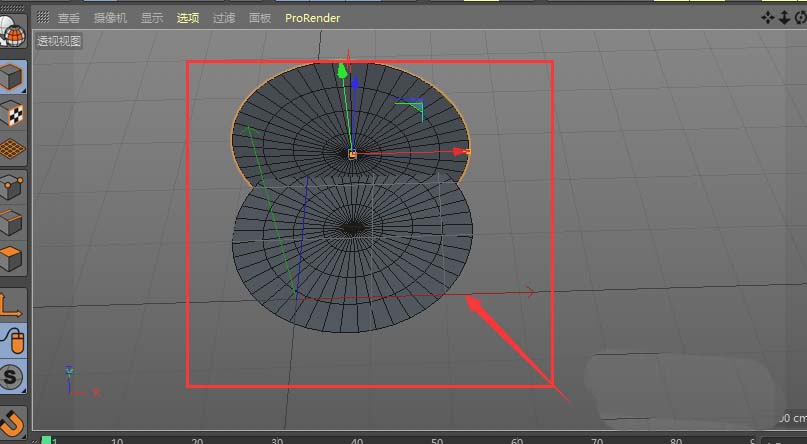Click the viewport pan move icon
Image resolution: width=807 pixels, height=444 pixels.
(x=768, y=17)
